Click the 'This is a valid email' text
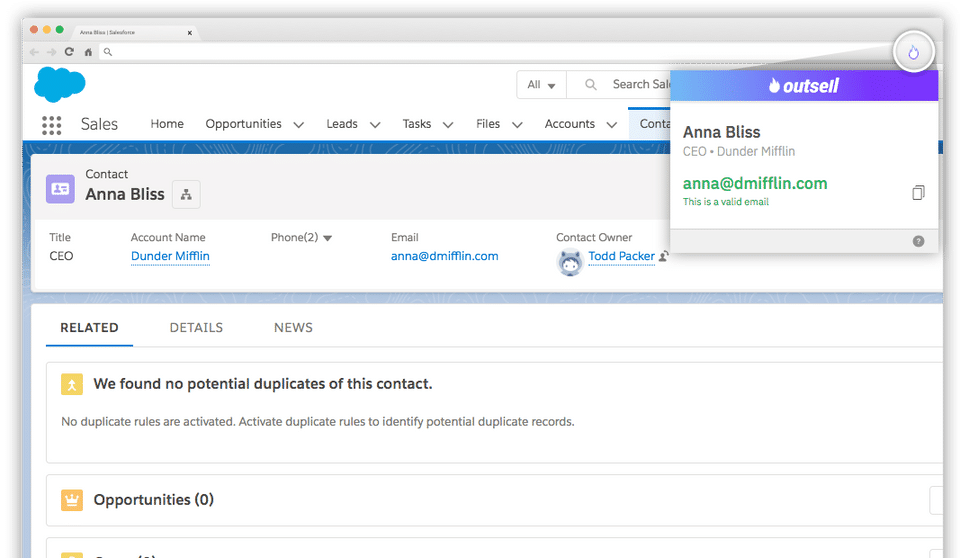The width and height of the screenshot is (960, 558). coord(726,202)
